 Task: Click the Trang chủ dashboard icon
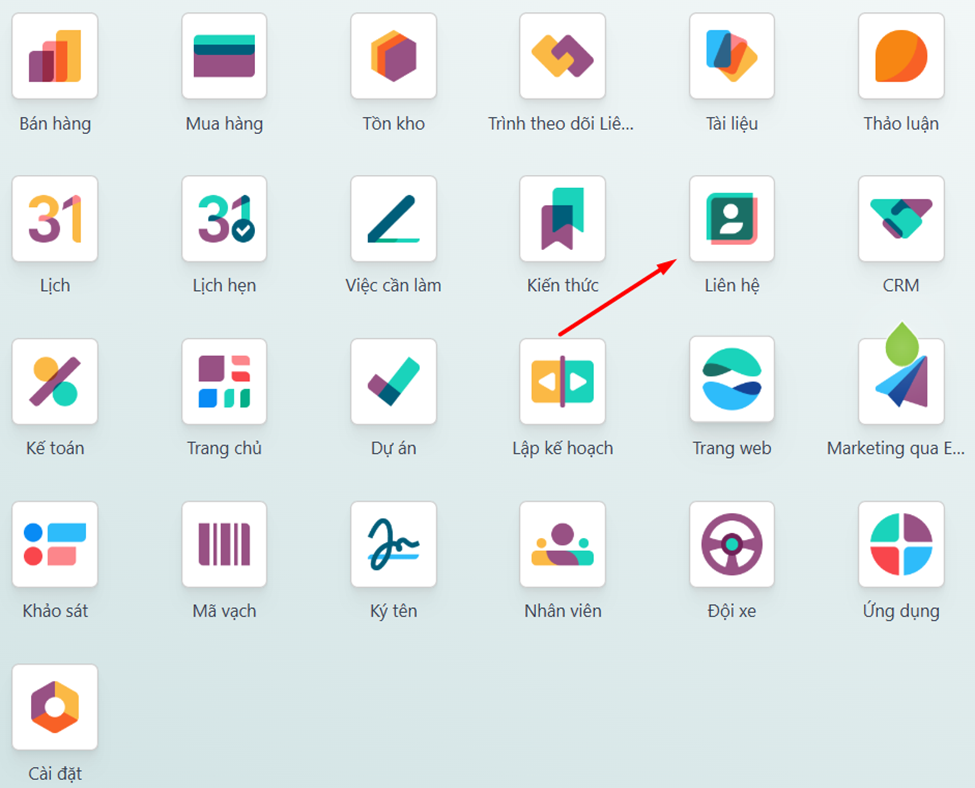pos(224,381)
